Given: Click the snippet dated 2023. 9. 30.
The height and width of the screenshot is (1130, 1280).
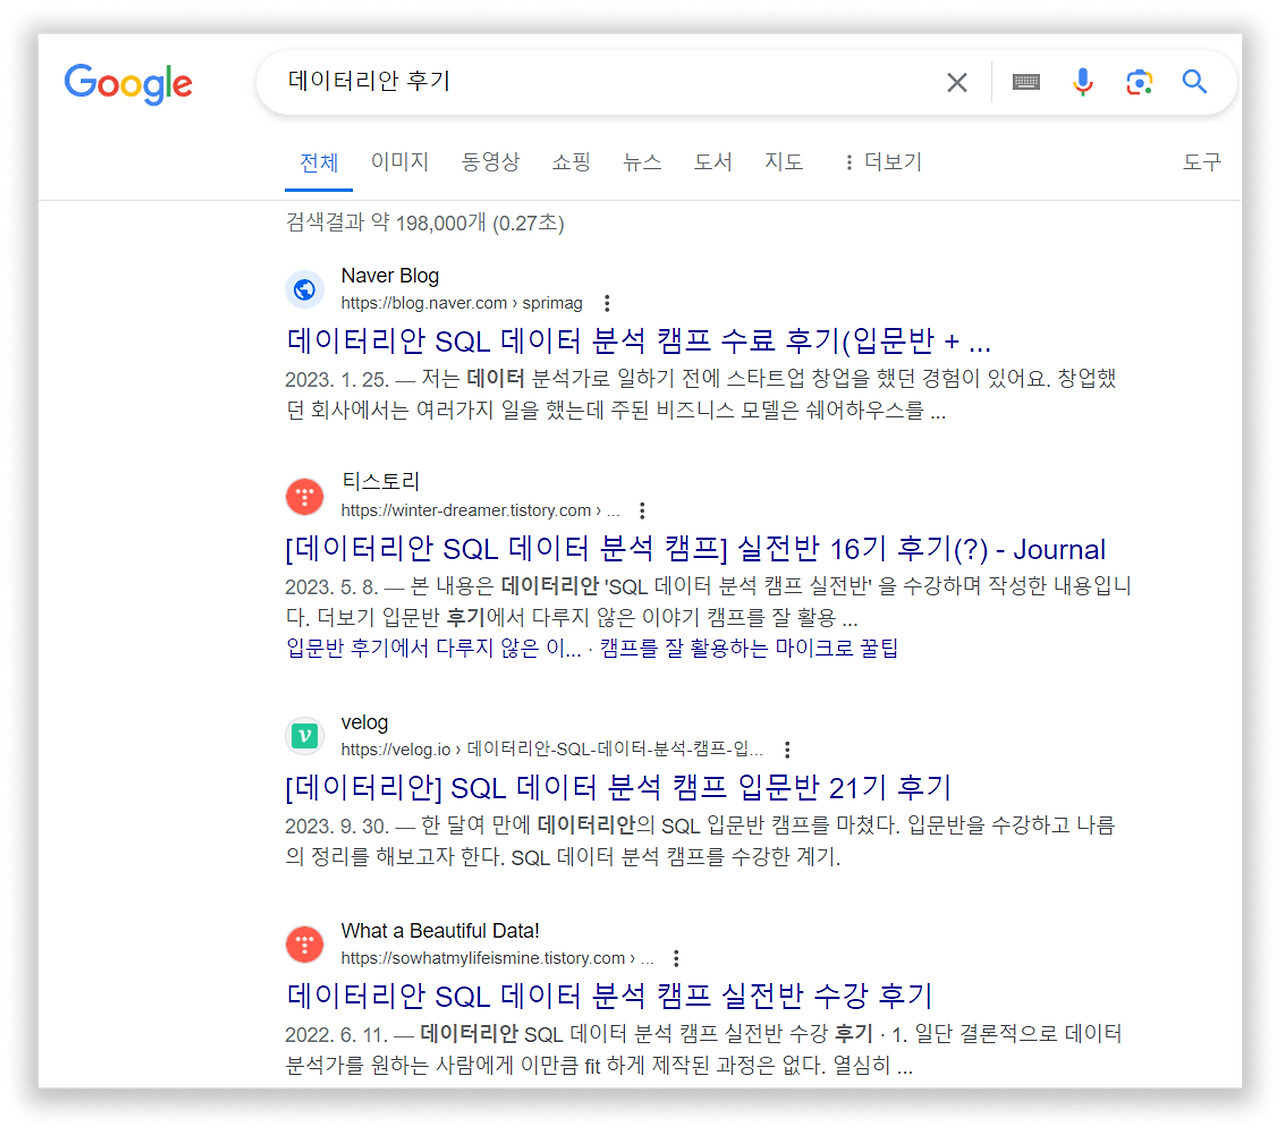Looking at the screenshot, I should tap(700, 841).
